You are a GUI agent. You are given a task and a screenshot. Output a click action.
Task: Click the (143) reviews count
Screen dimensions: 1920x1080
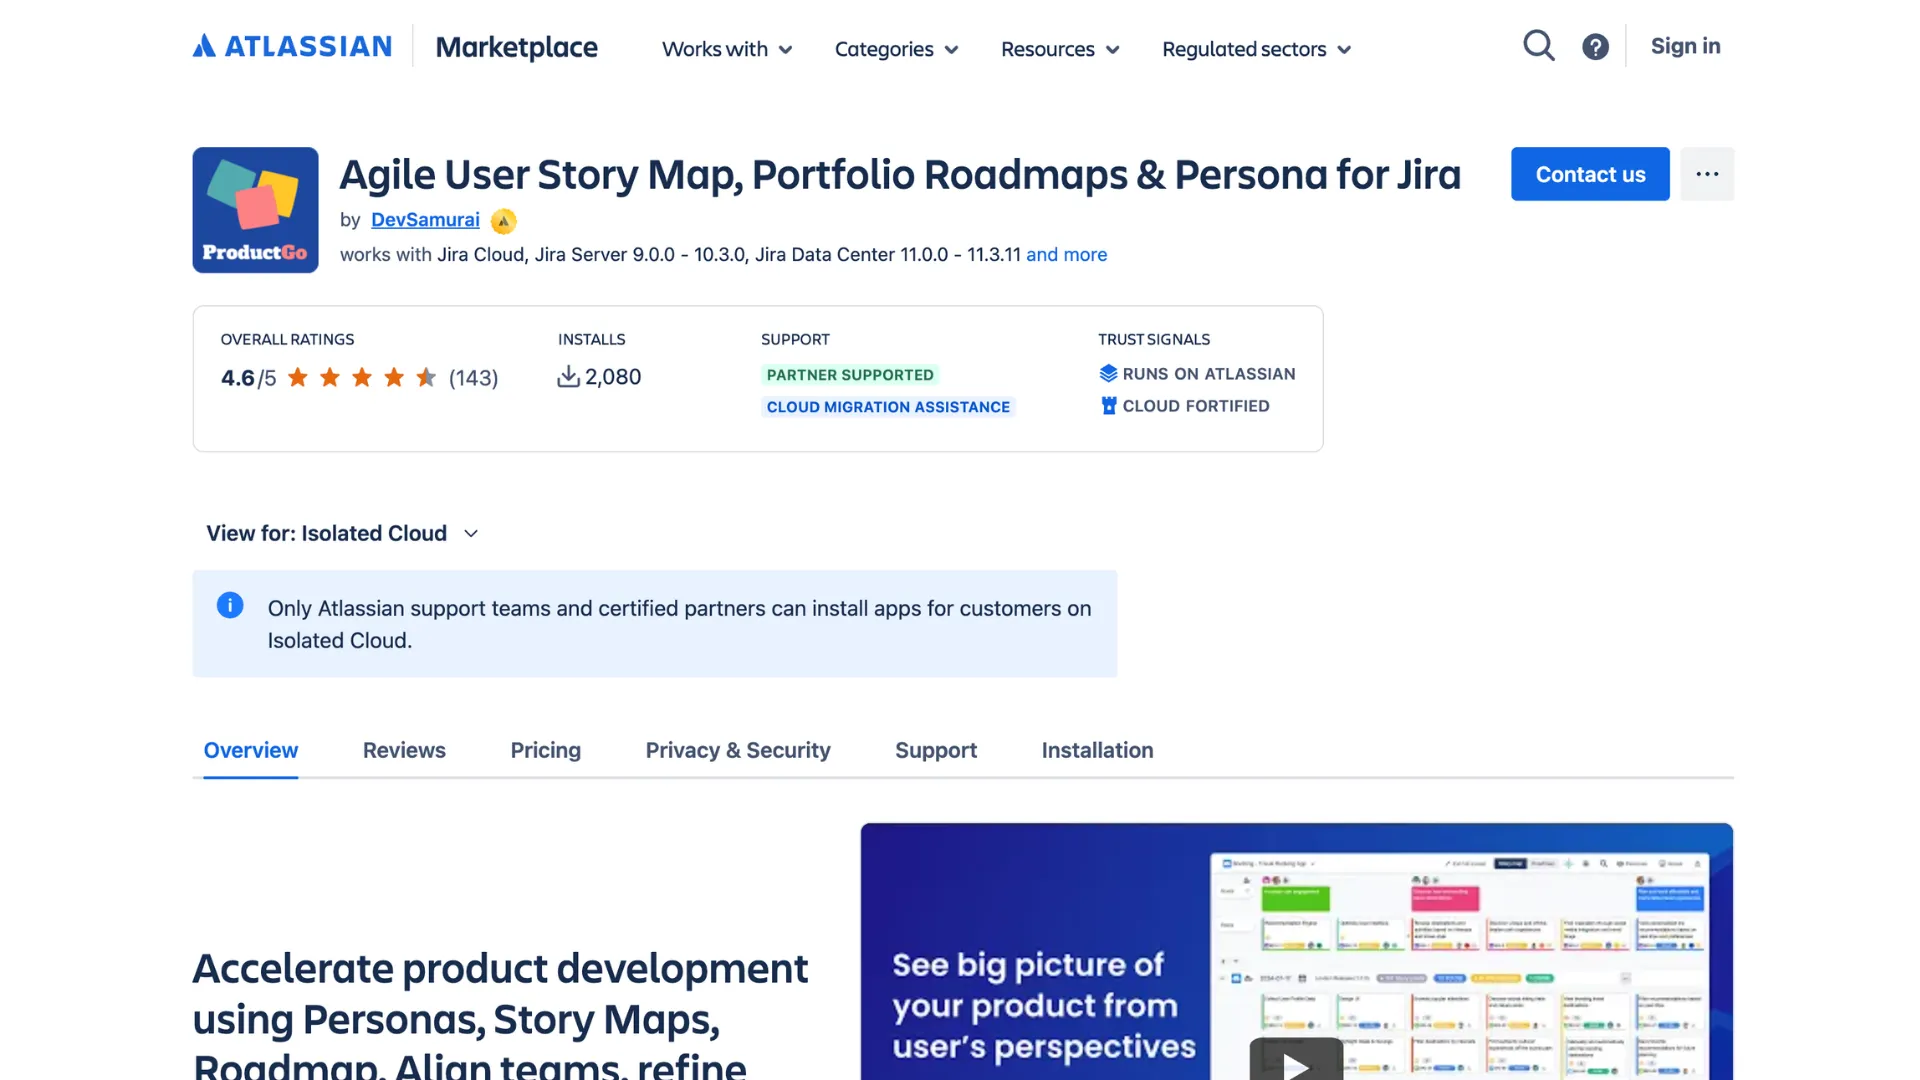(473, 378)
